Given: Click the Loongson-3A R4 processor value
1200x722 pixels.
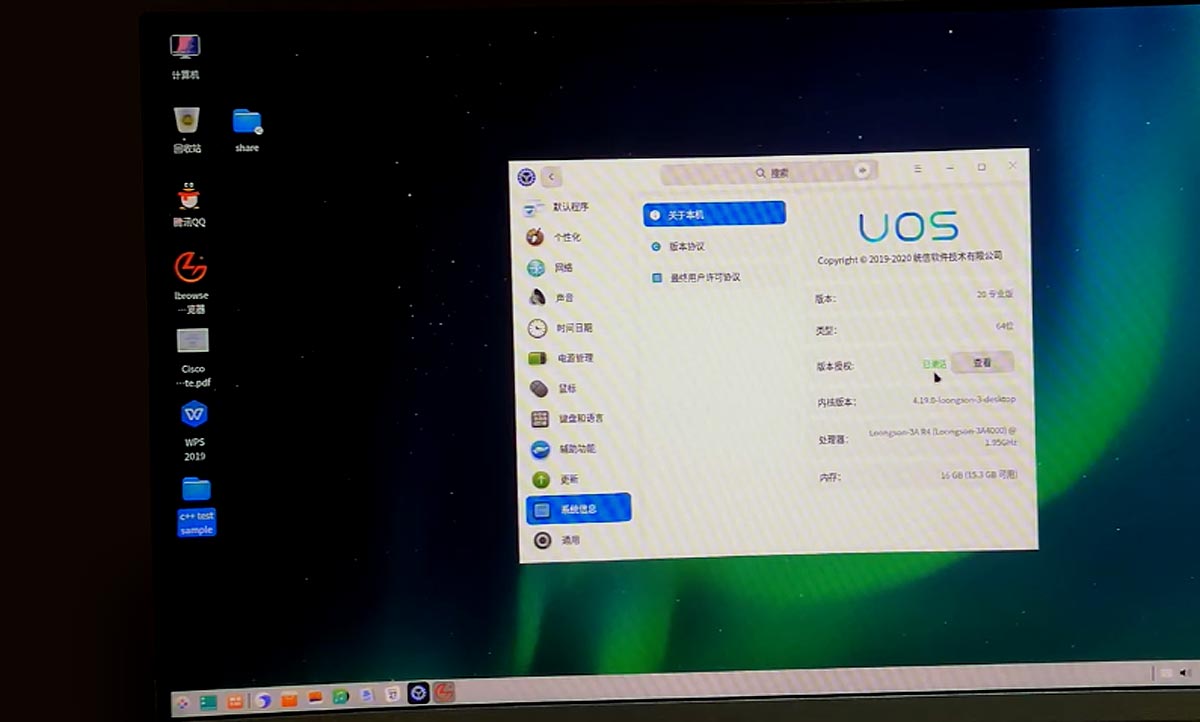Looking at the screenshot, I should (943, 437).
